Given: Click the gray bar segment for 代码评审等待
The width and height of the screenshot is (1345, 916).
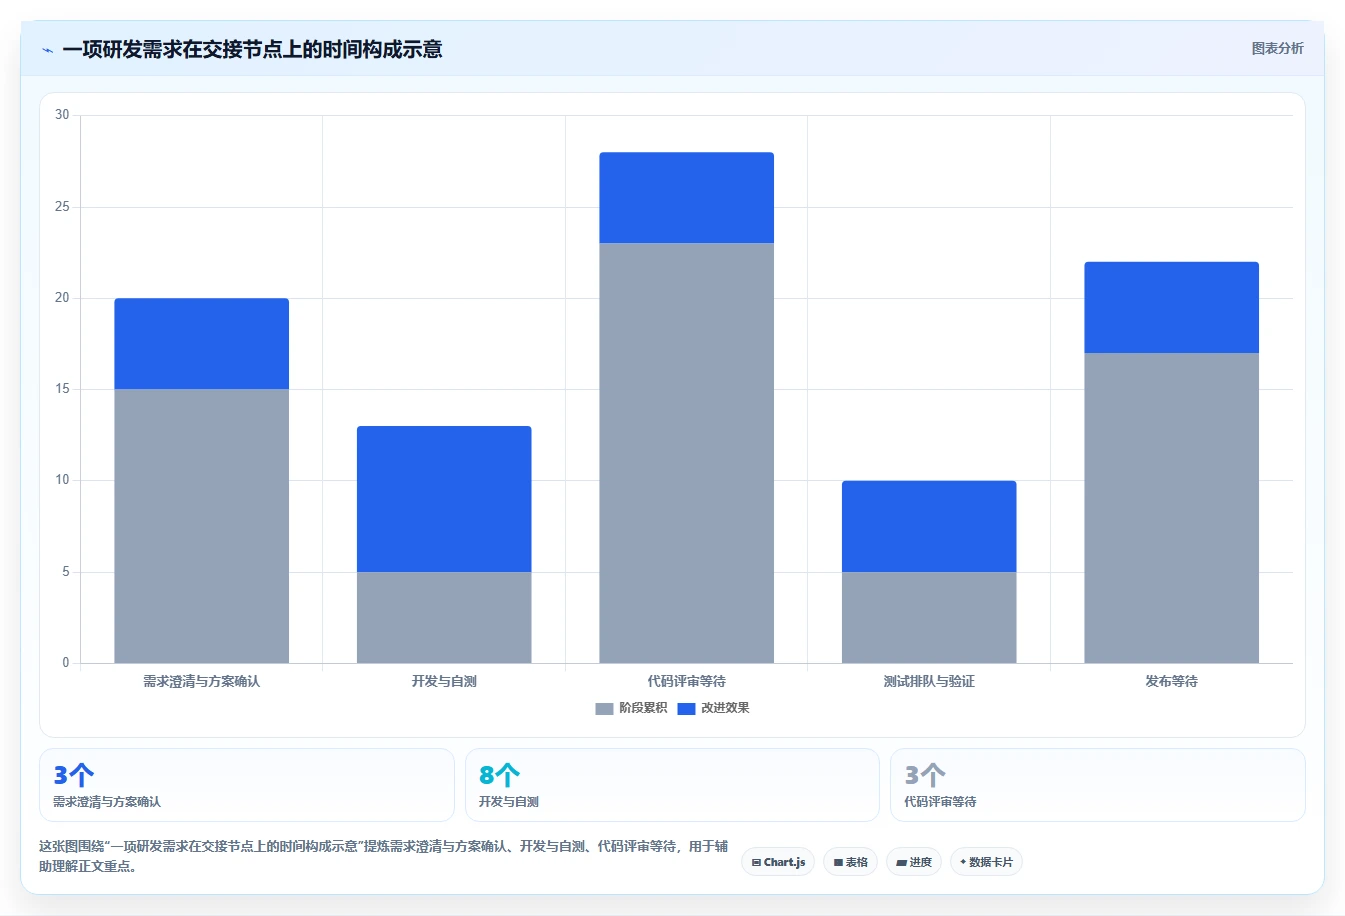Looking at the screenshot, I should 686,453.
